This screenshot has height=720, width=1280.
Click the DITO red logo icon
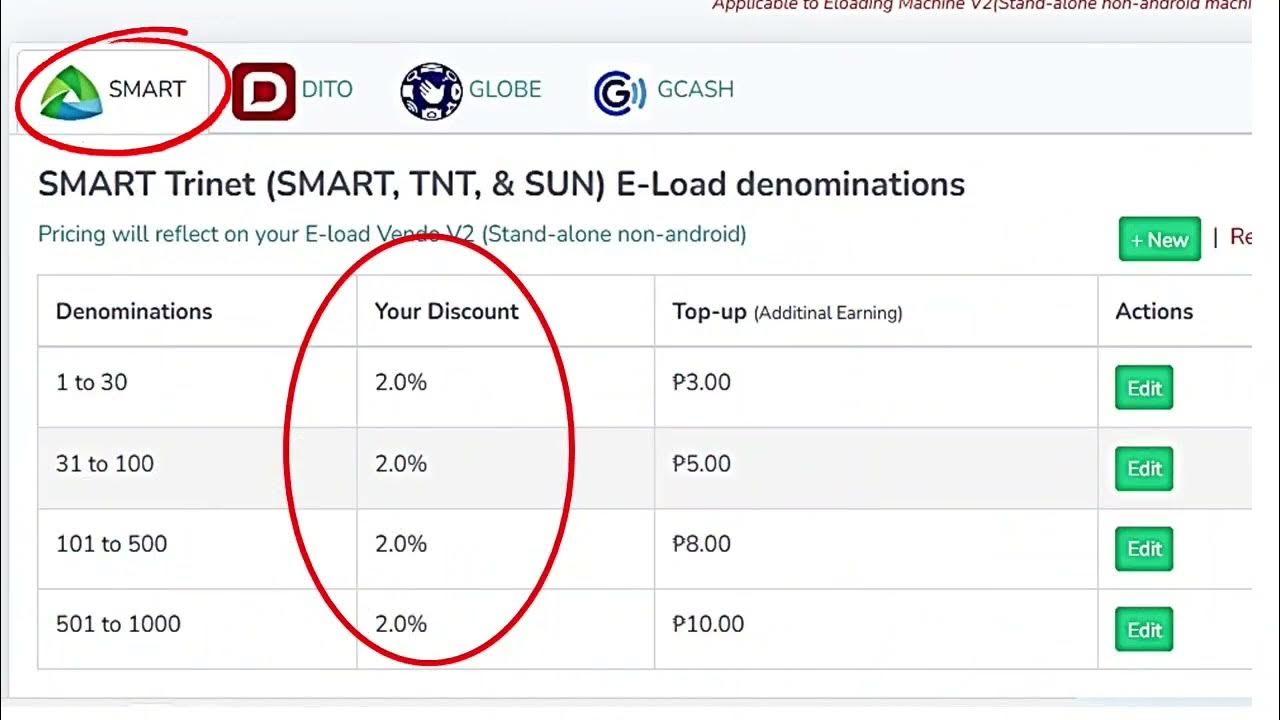point(263,91)
